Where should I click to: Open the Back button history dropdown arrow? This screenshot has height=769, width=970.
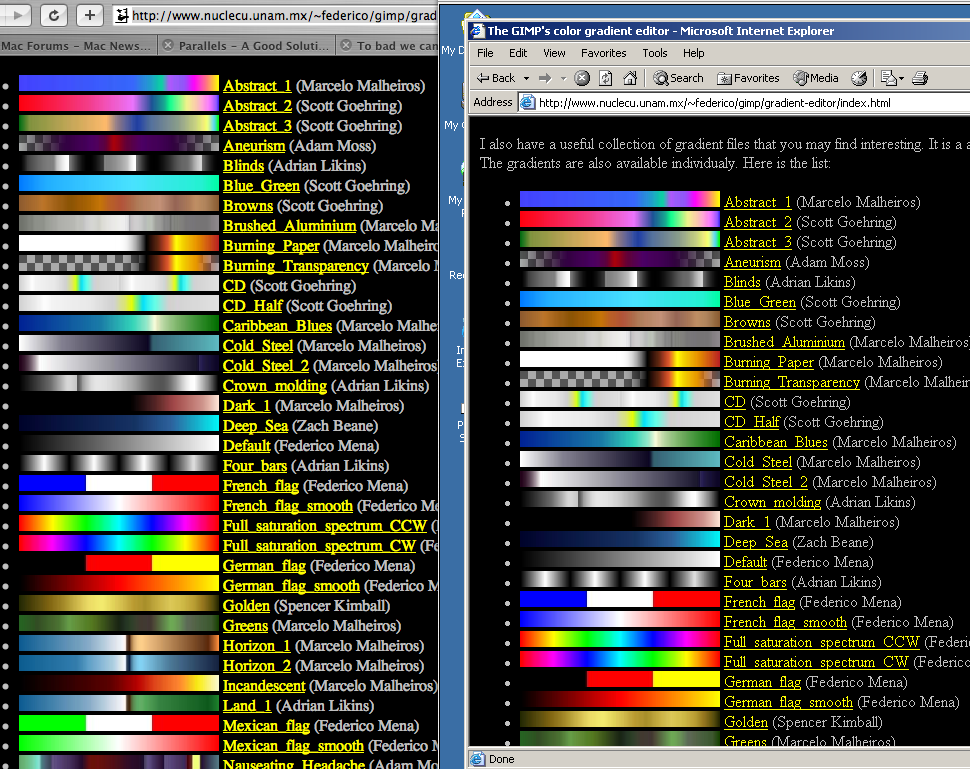tap(526, 79)
